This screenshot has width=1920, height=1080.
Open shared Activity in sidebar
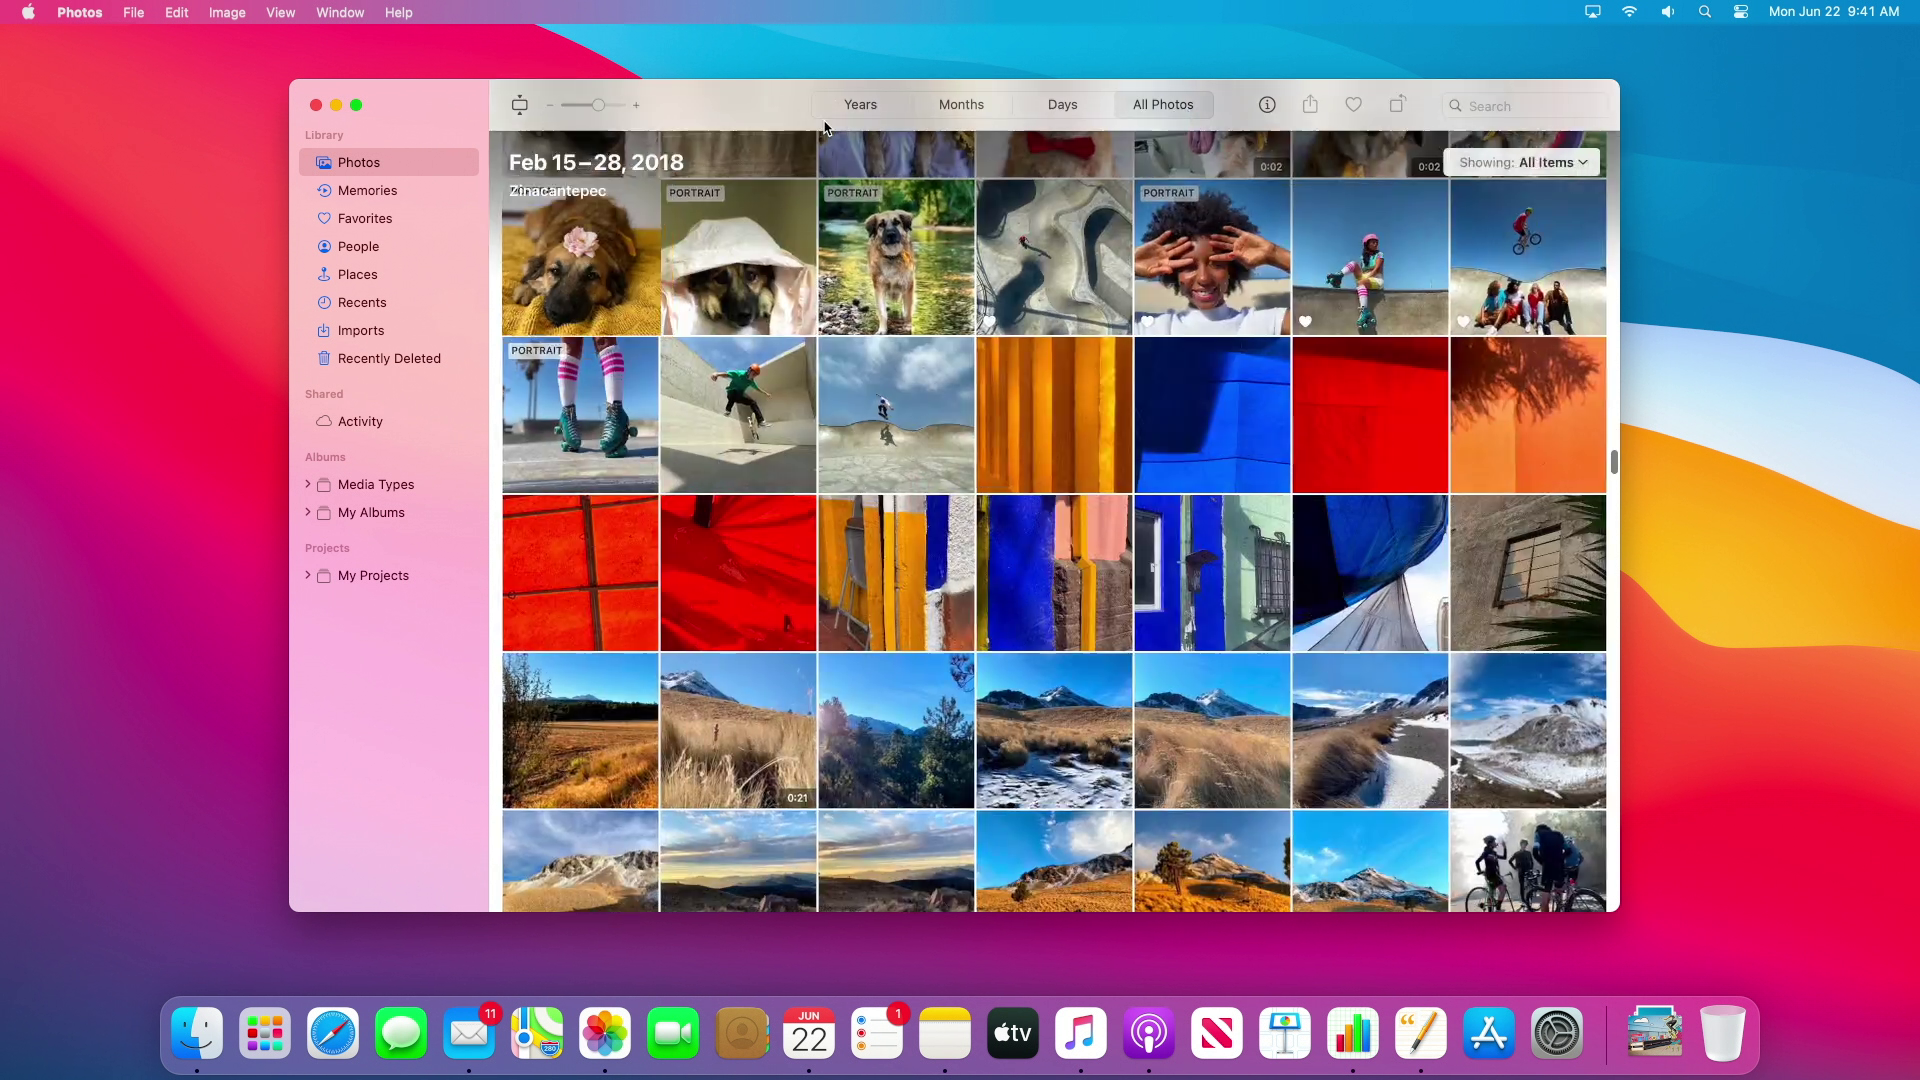(x=389, y=421)
